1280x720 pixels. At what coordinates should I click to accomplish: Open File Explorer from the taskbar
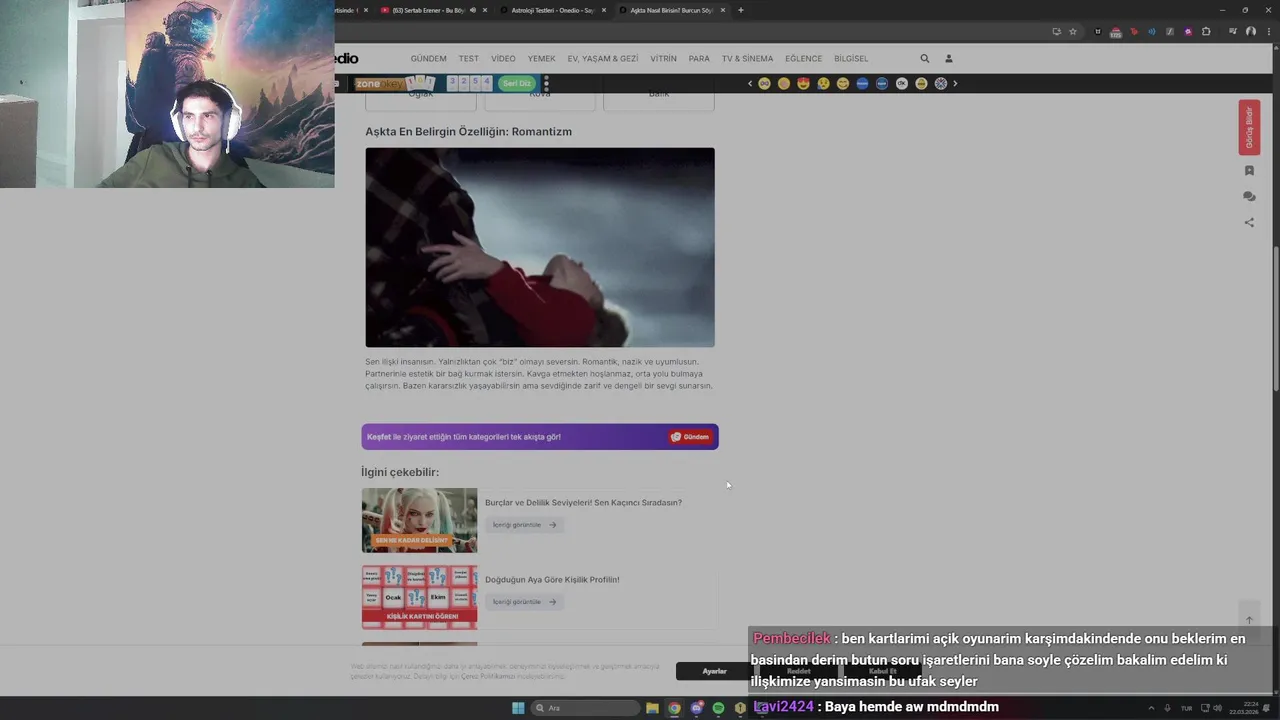pyautogui.click(x=652, y=708)
